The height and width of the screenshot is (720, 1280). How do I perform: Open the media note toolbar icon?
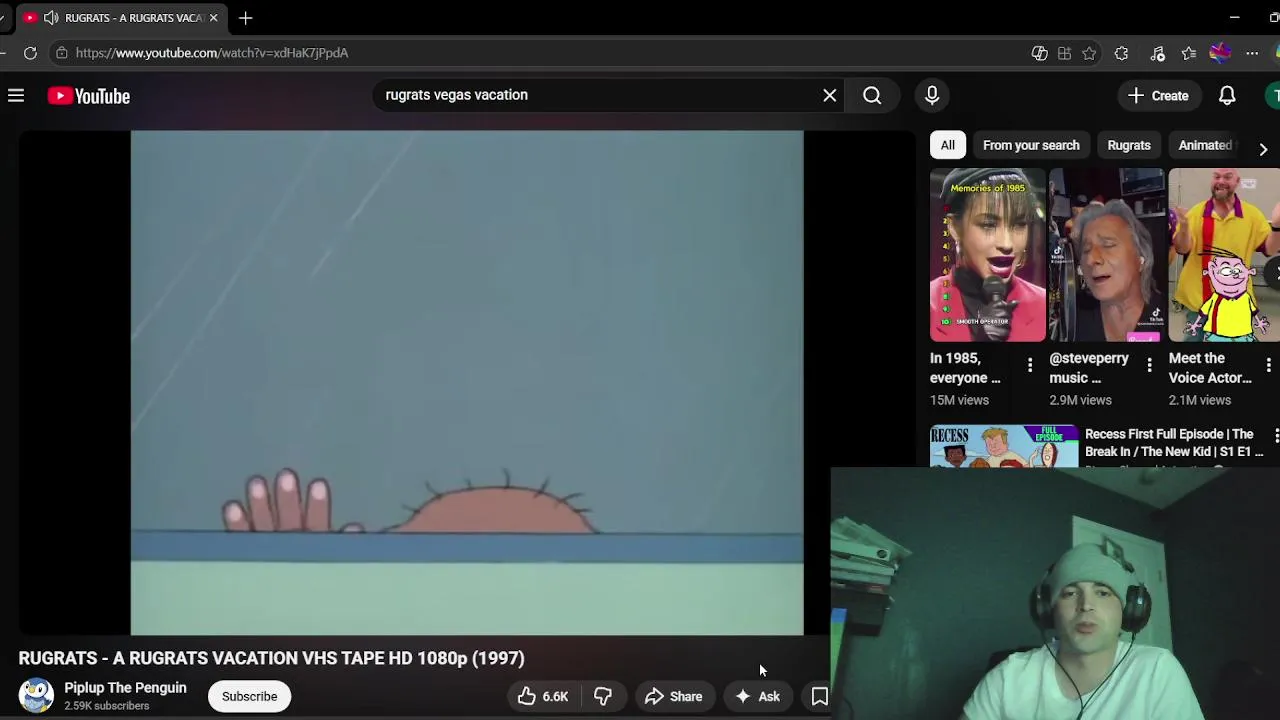click(x=1158, y=53)
